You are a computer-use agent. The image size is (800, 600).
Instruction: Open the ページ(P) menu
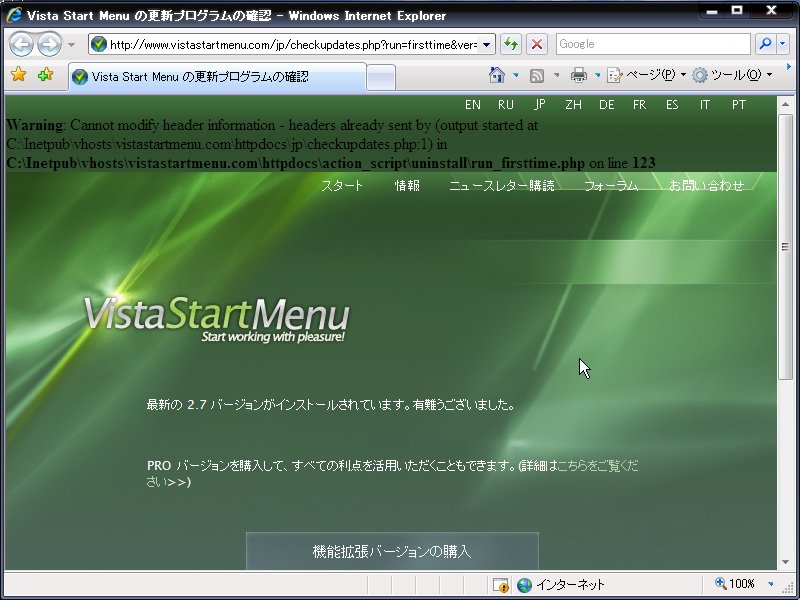click(646, 76)
